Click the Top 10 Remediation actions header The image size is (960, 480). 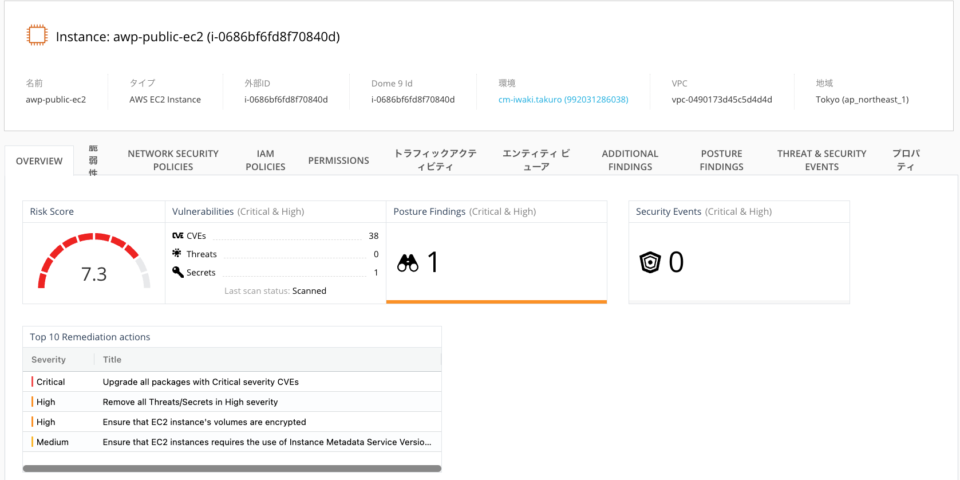click(x=232, y=337)
